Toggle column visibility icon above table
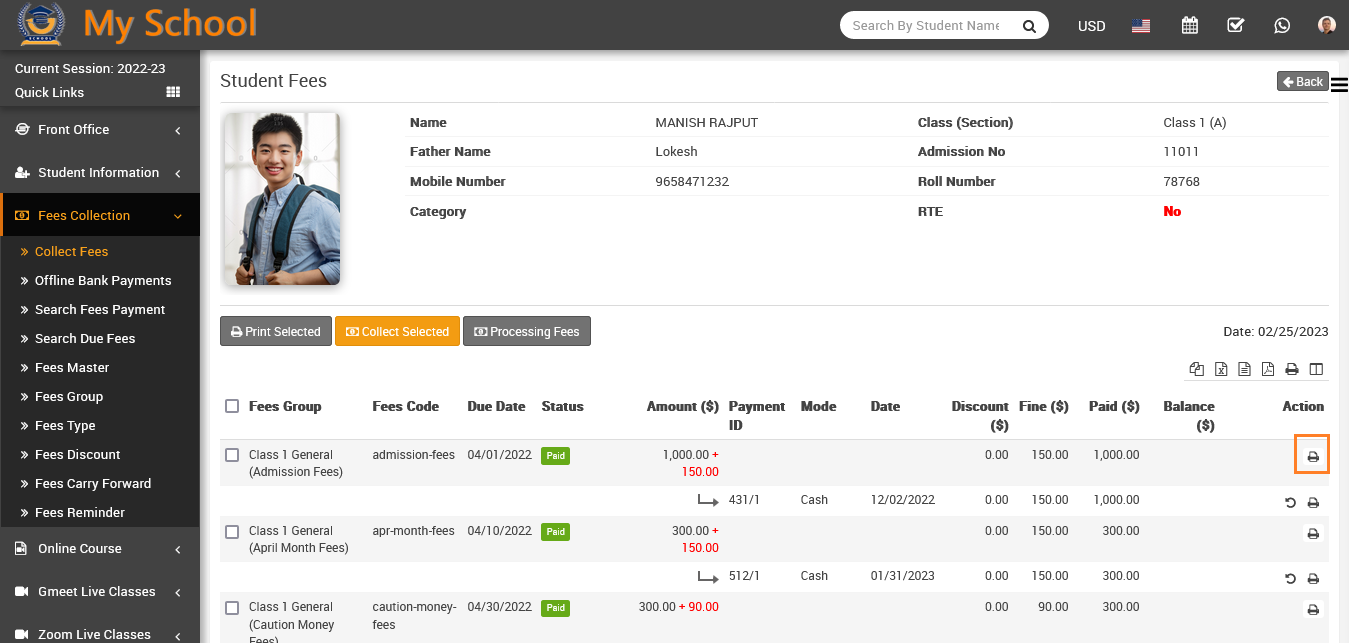Screen dimensions: 1349x643 click(1316, 369)
